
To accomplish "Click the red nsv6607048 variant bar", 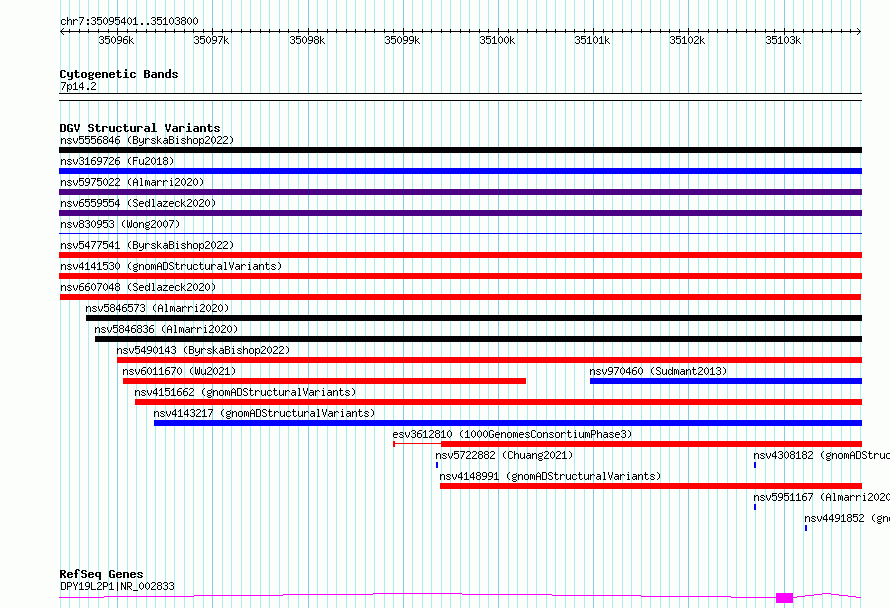I will coord(460,297).
